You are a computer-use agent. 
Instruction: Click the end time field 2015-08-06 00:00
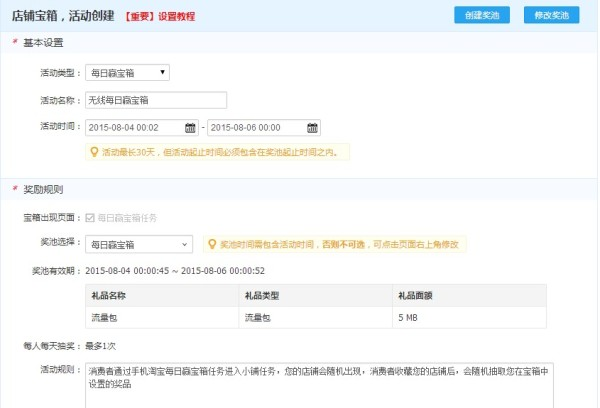[x=264, y=128]
